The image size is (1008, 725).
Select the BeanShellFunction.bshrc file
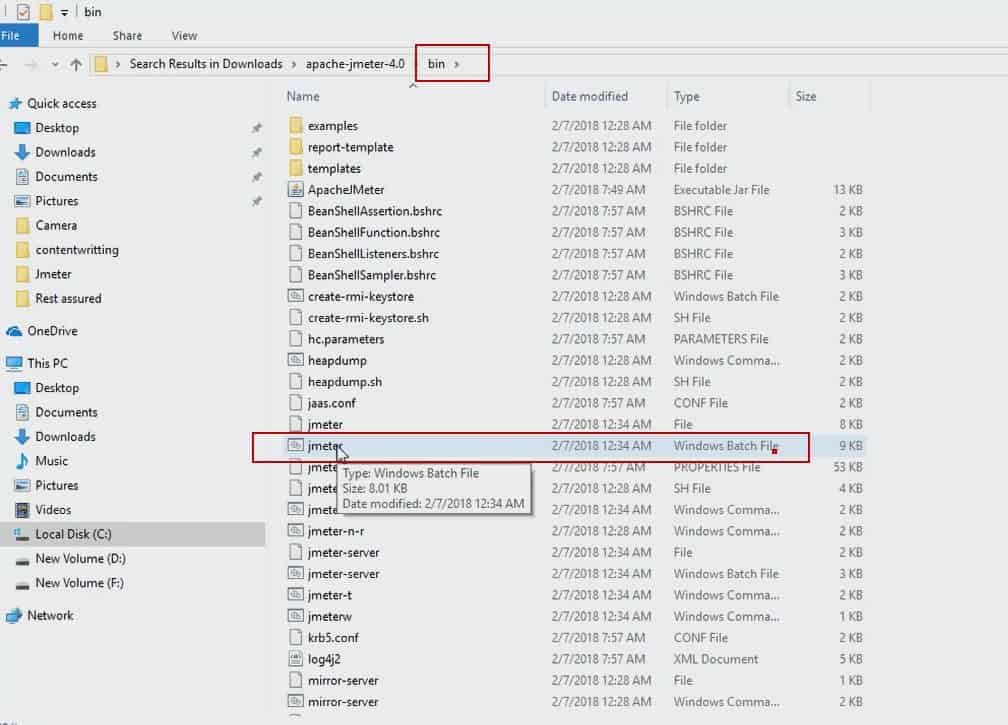click(374, 232)
